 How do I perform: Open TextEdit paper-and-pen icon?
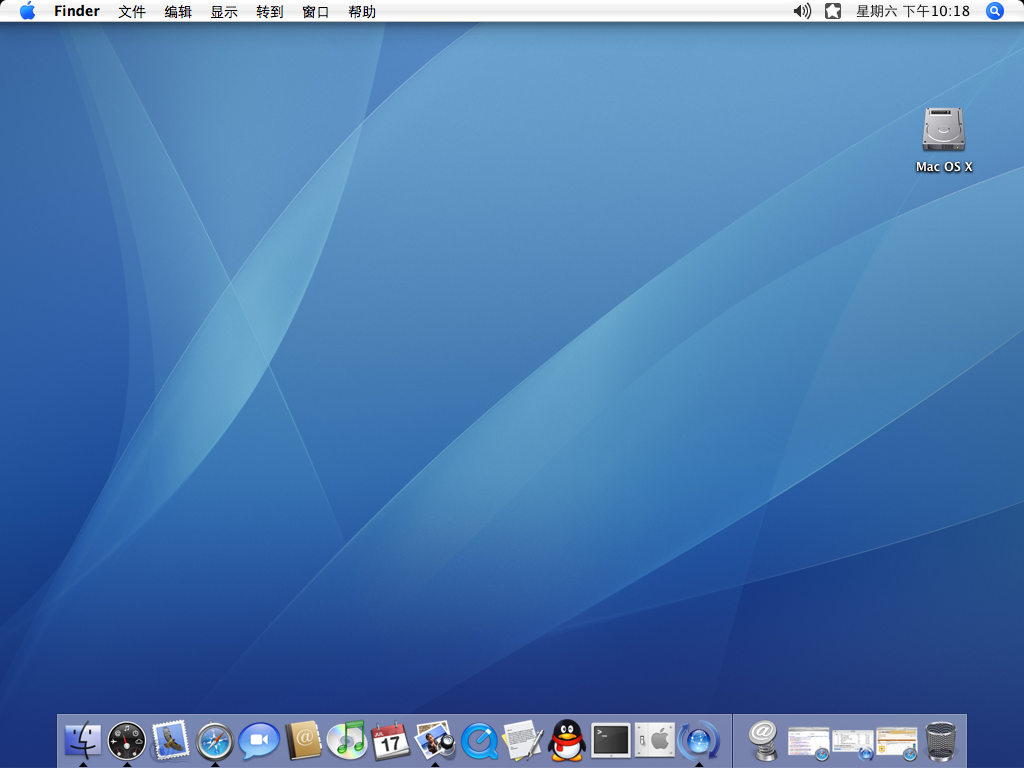[x=523, y=740]
